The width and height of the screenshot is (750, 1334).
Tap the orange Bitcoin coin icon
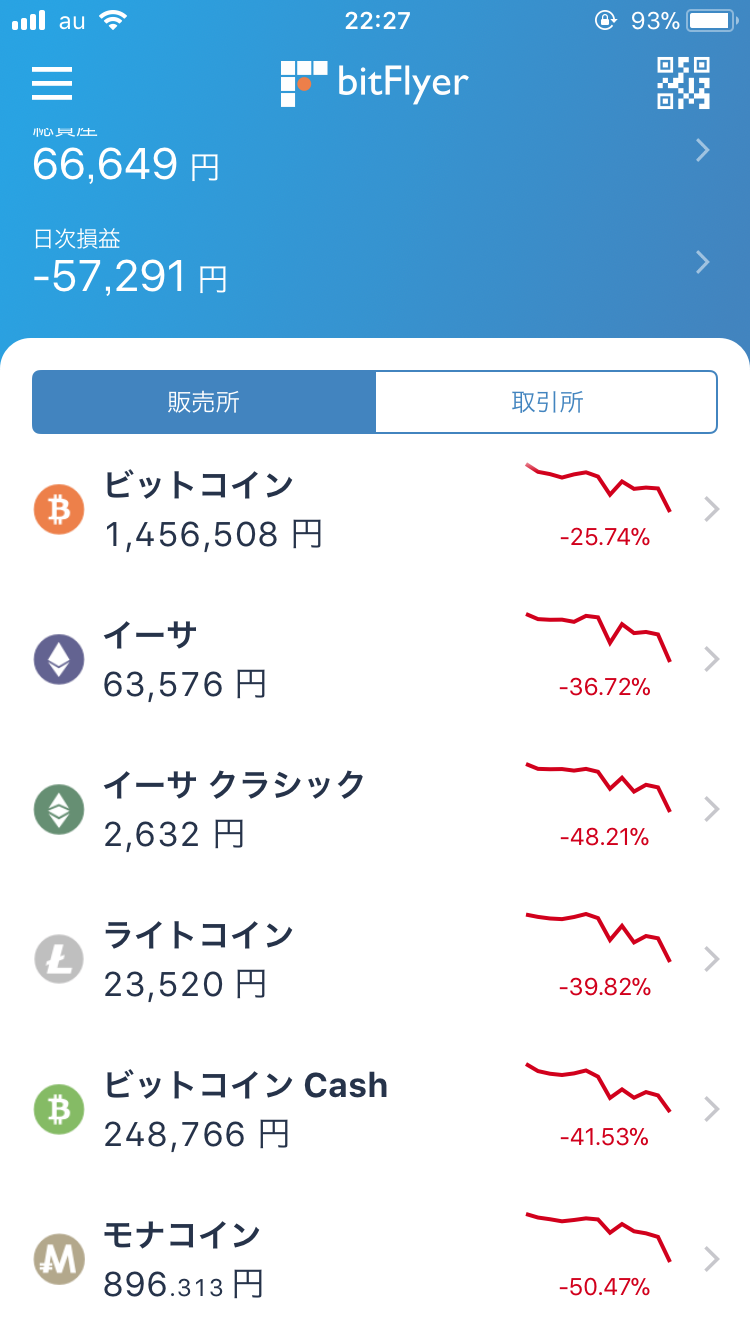coord(59,509)
